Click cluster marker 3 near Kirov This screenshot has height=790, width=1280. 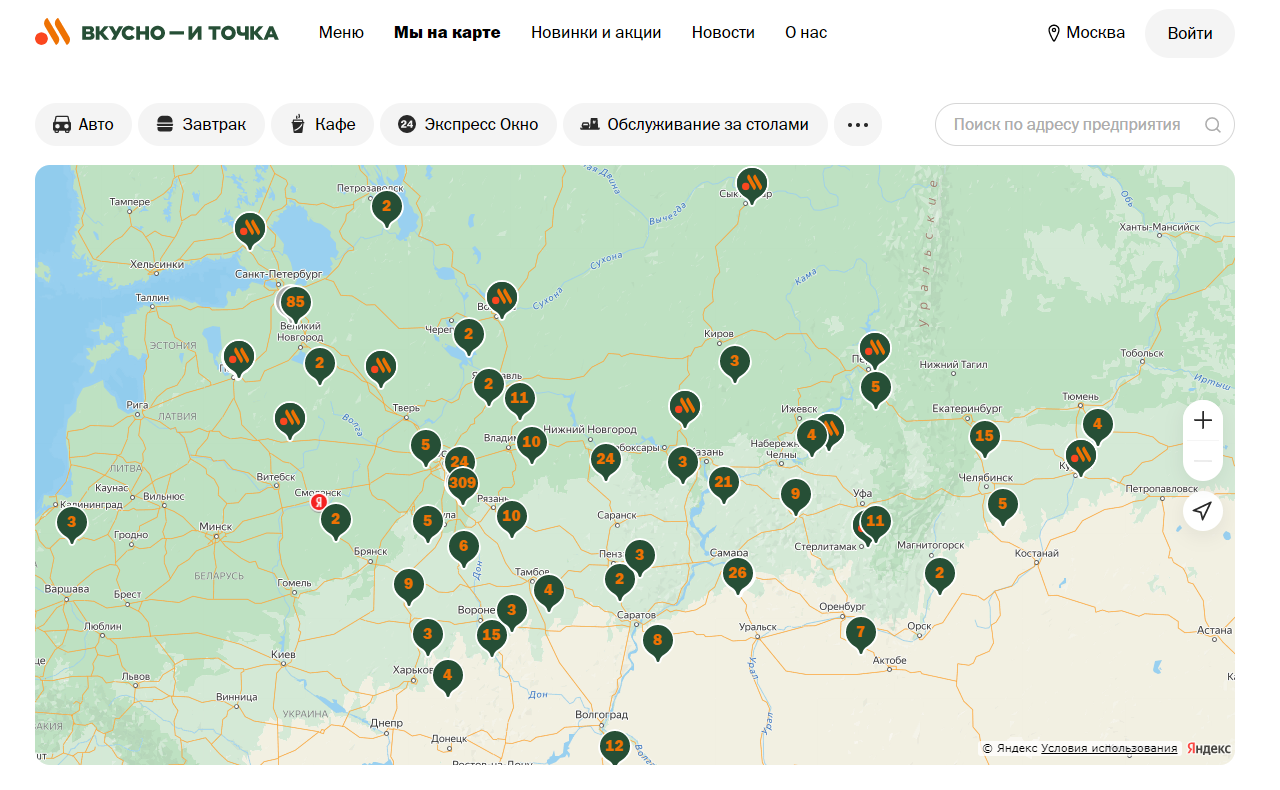[x=735, y=363]
